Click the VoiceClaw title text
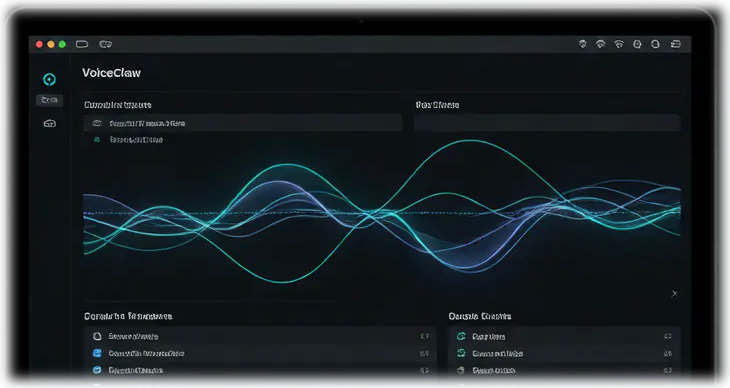The width and height of the screenshot is (730, 388). point(111,73)
